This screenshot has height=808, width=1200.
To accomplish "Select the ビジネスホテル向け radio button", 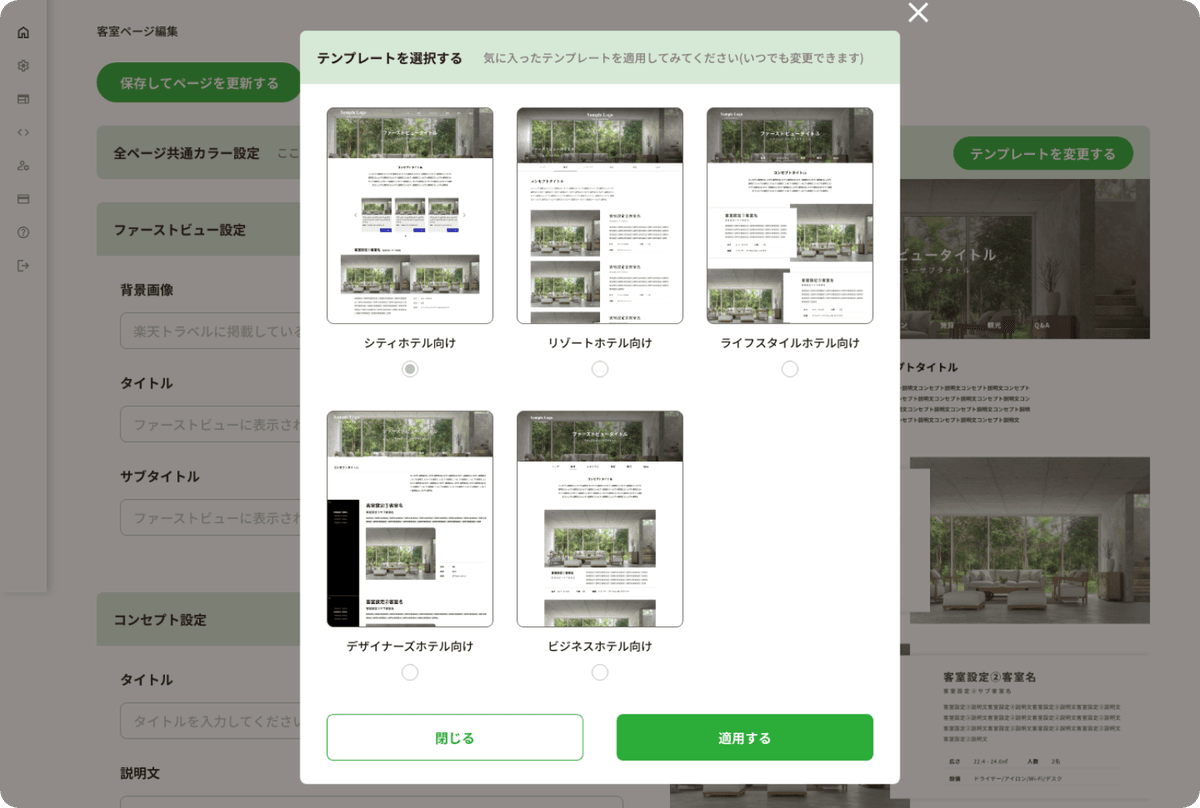I will point(600,672).
